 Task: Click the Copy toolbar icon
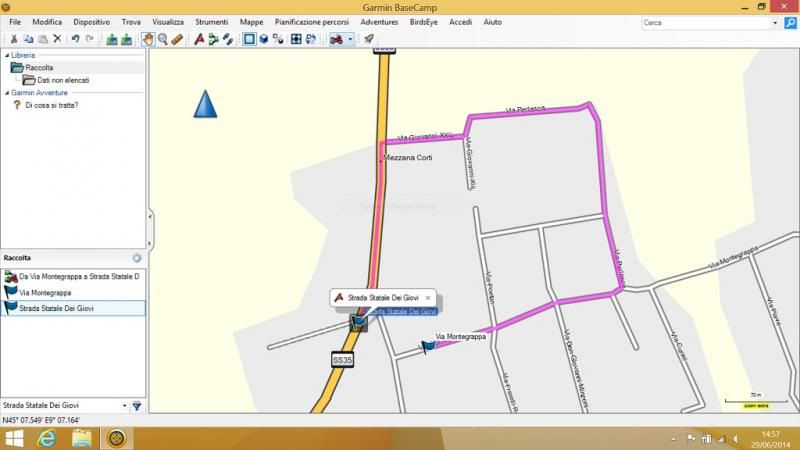29,39
